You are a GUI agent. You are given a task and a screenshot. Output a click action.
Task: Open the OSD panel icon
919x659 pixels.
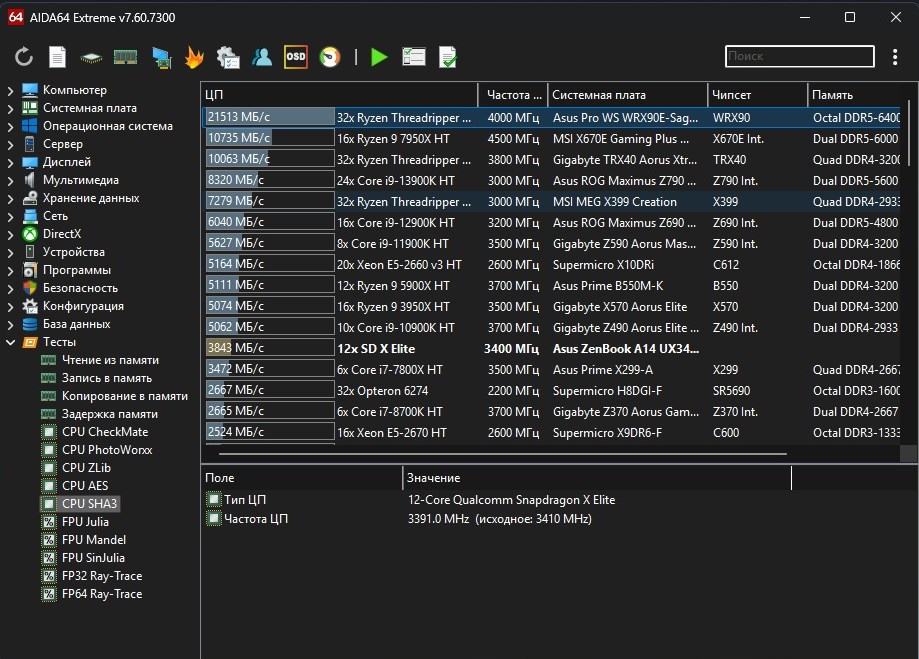click(296, 58)
